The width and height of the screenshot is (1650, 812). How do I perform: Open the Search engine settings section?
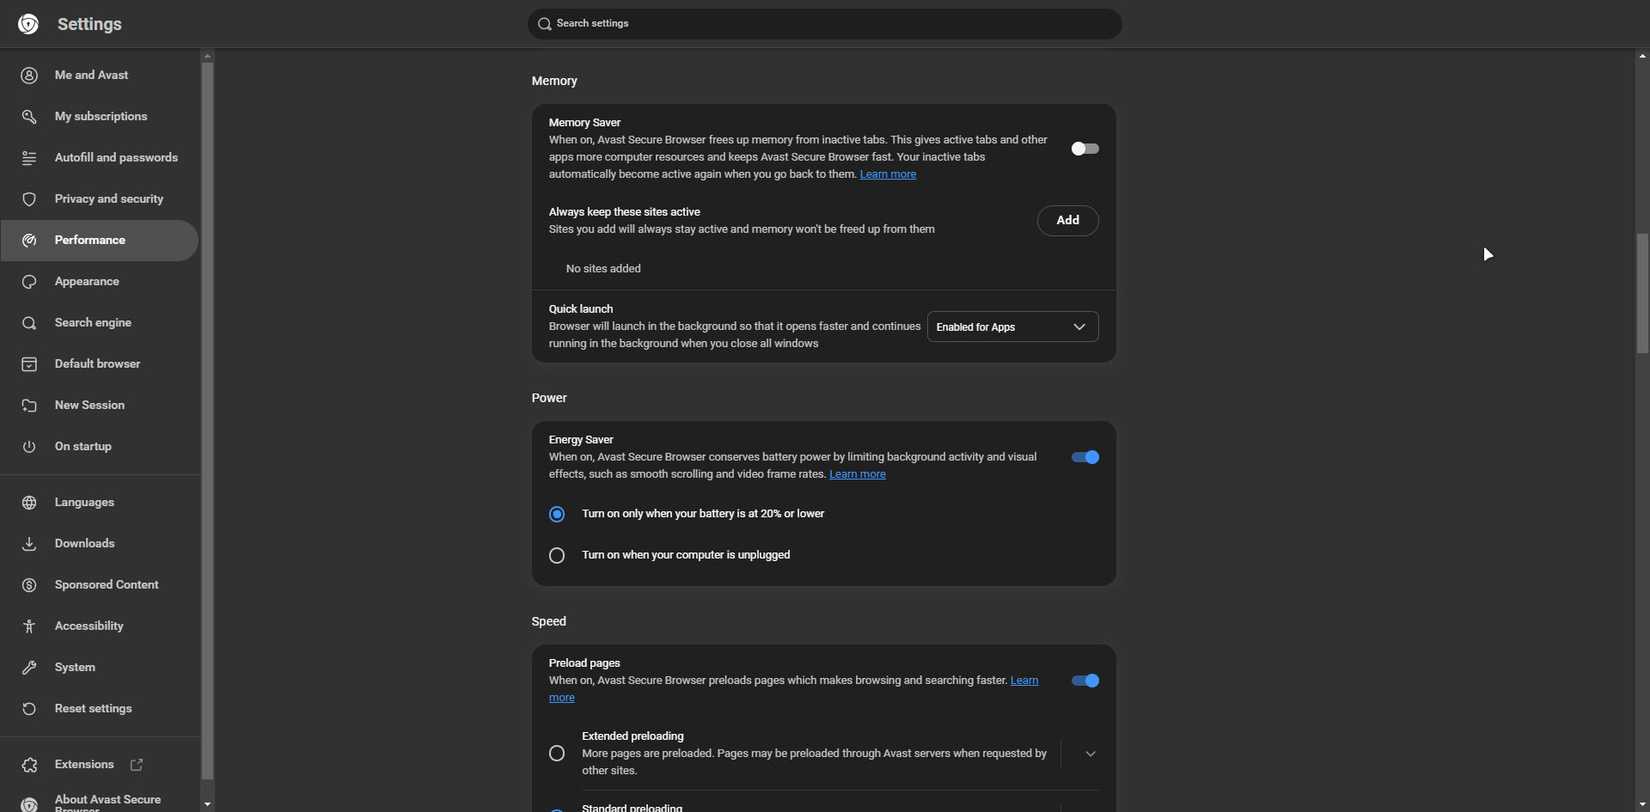point(93,324)
